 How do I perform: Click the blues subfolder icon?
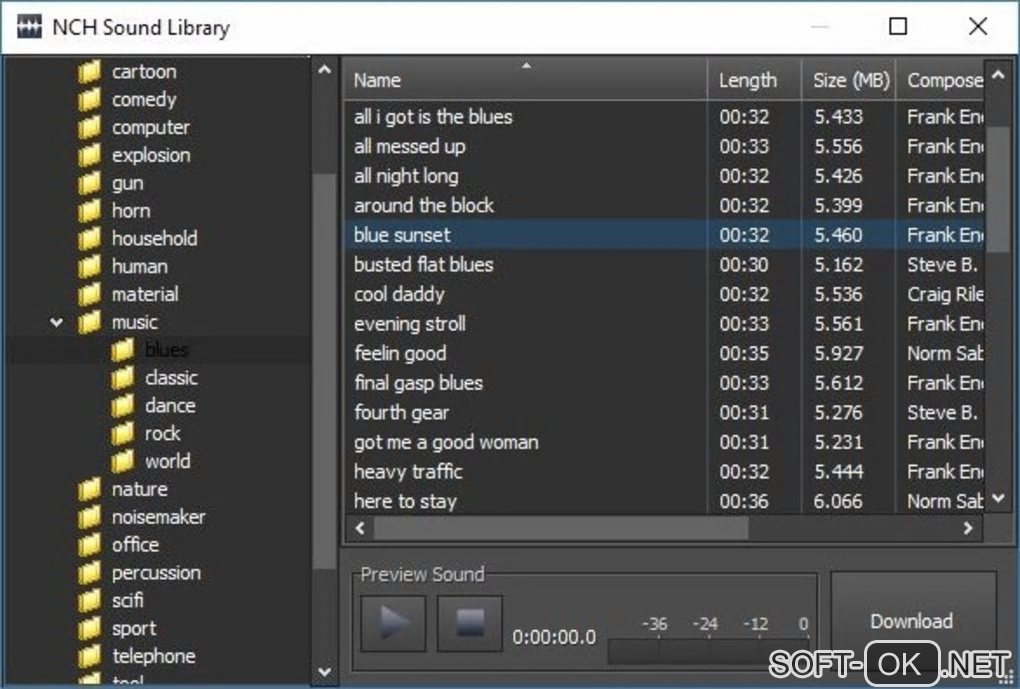[122, 350]
